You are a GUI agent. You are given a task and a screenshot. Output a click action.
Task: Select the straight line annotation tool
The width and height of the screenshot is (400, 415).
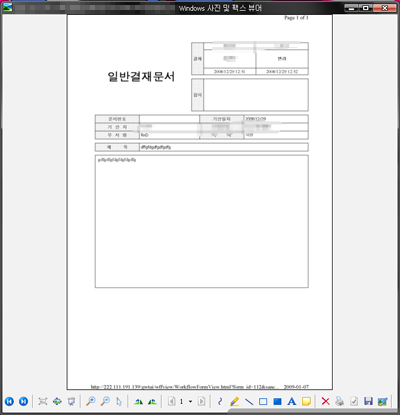coord(249,401)
